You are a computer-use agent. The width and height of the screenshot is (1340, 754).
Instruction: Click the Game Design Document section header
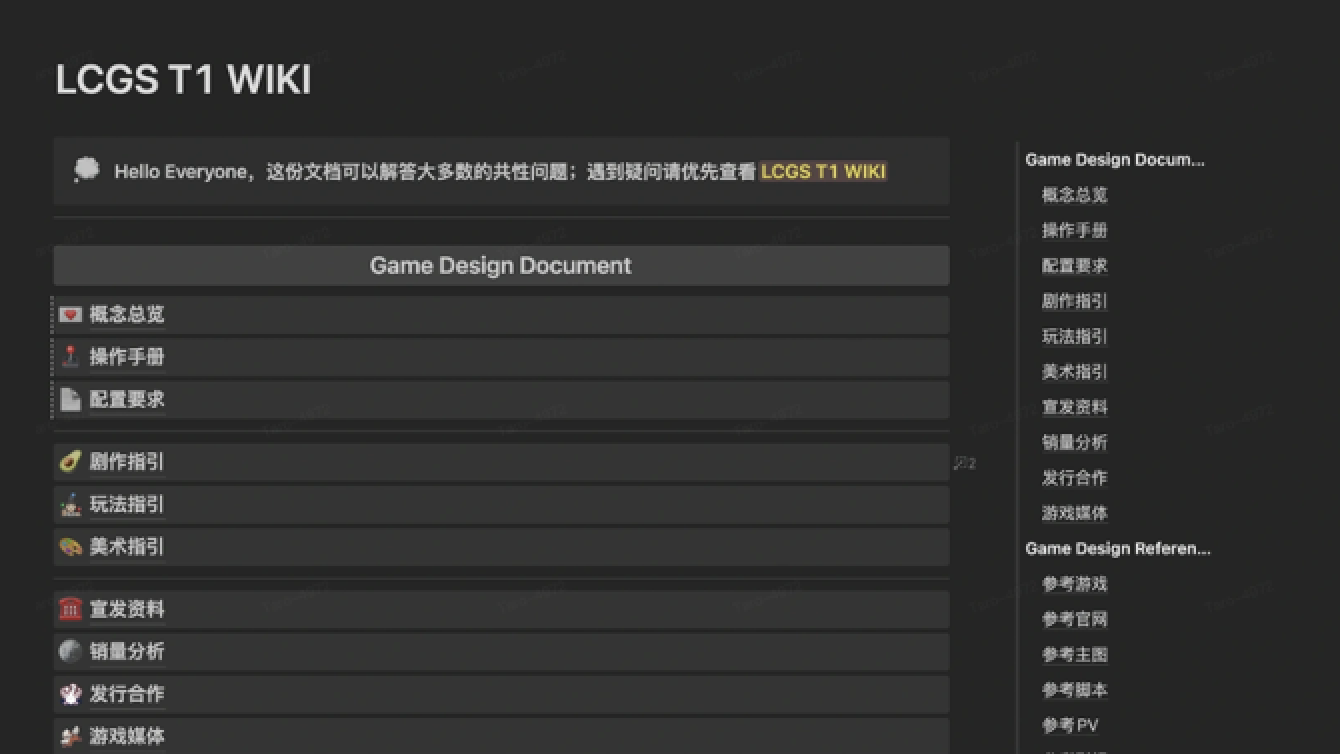[x=500, y=266]
